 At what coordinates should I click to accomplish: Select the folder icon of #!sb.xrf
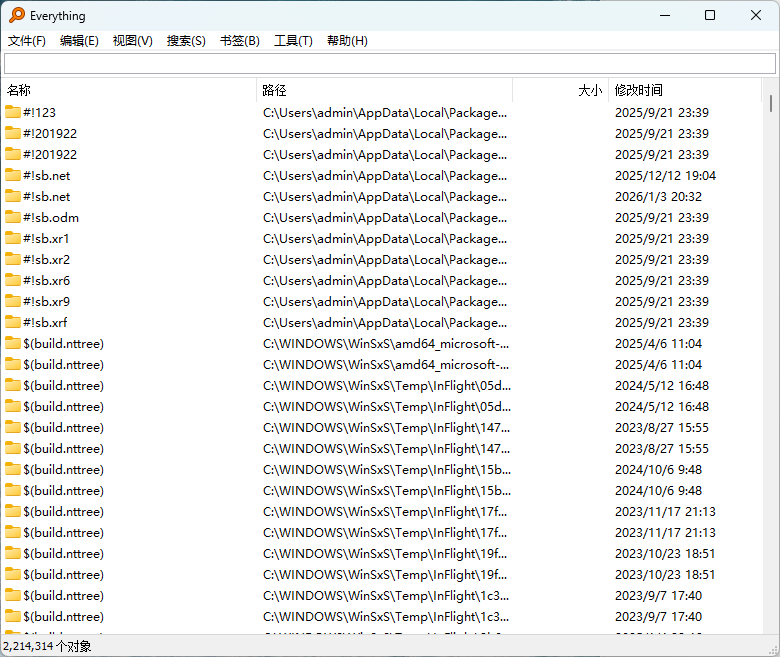(13, 322)
